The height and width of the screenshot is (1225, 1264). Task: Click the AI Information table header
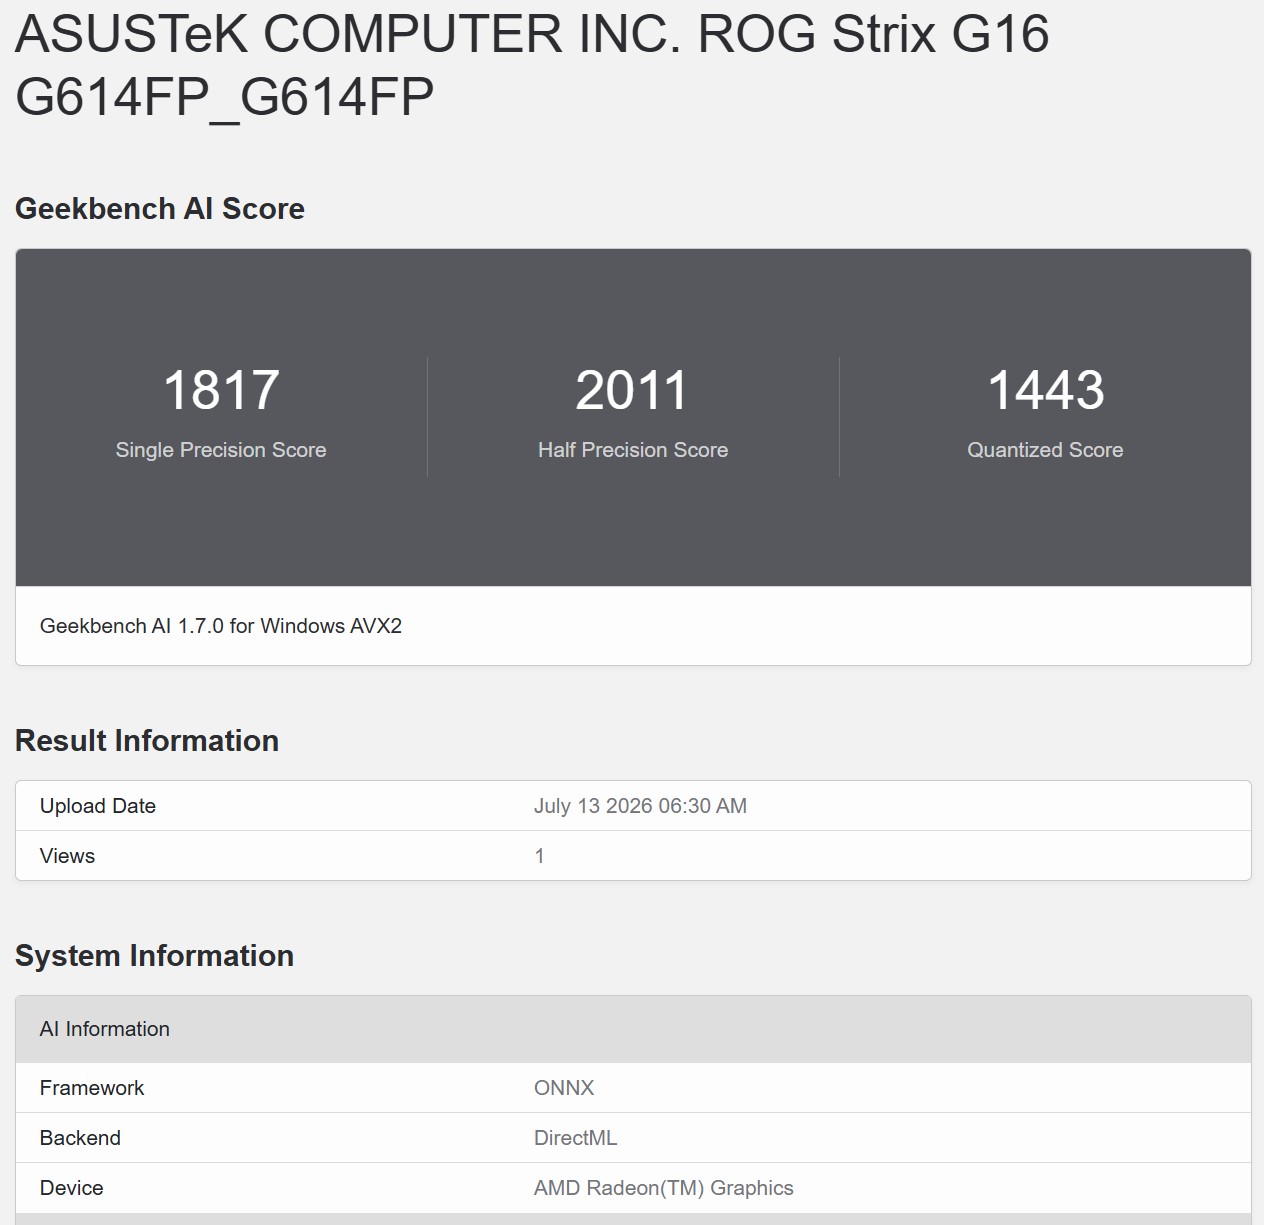click(633, 1029)
